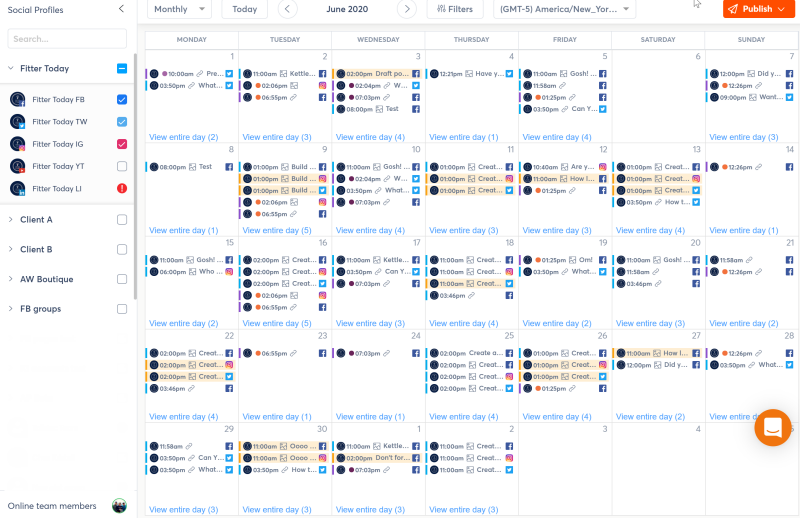Viewport: 800px width, 518px height.
Task: Click the Publish button
Action: 758,9
